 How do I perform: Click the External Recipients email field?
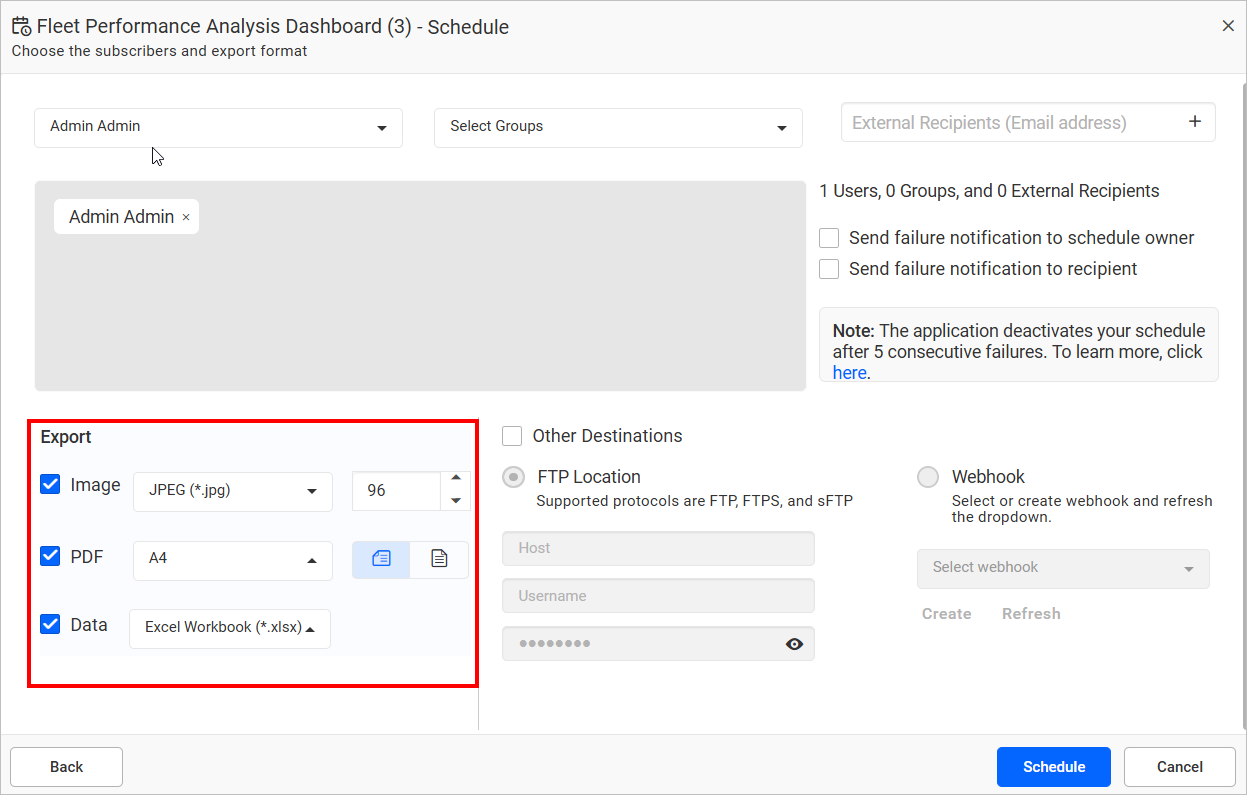pyautogui.click(x=1010, y=123)
